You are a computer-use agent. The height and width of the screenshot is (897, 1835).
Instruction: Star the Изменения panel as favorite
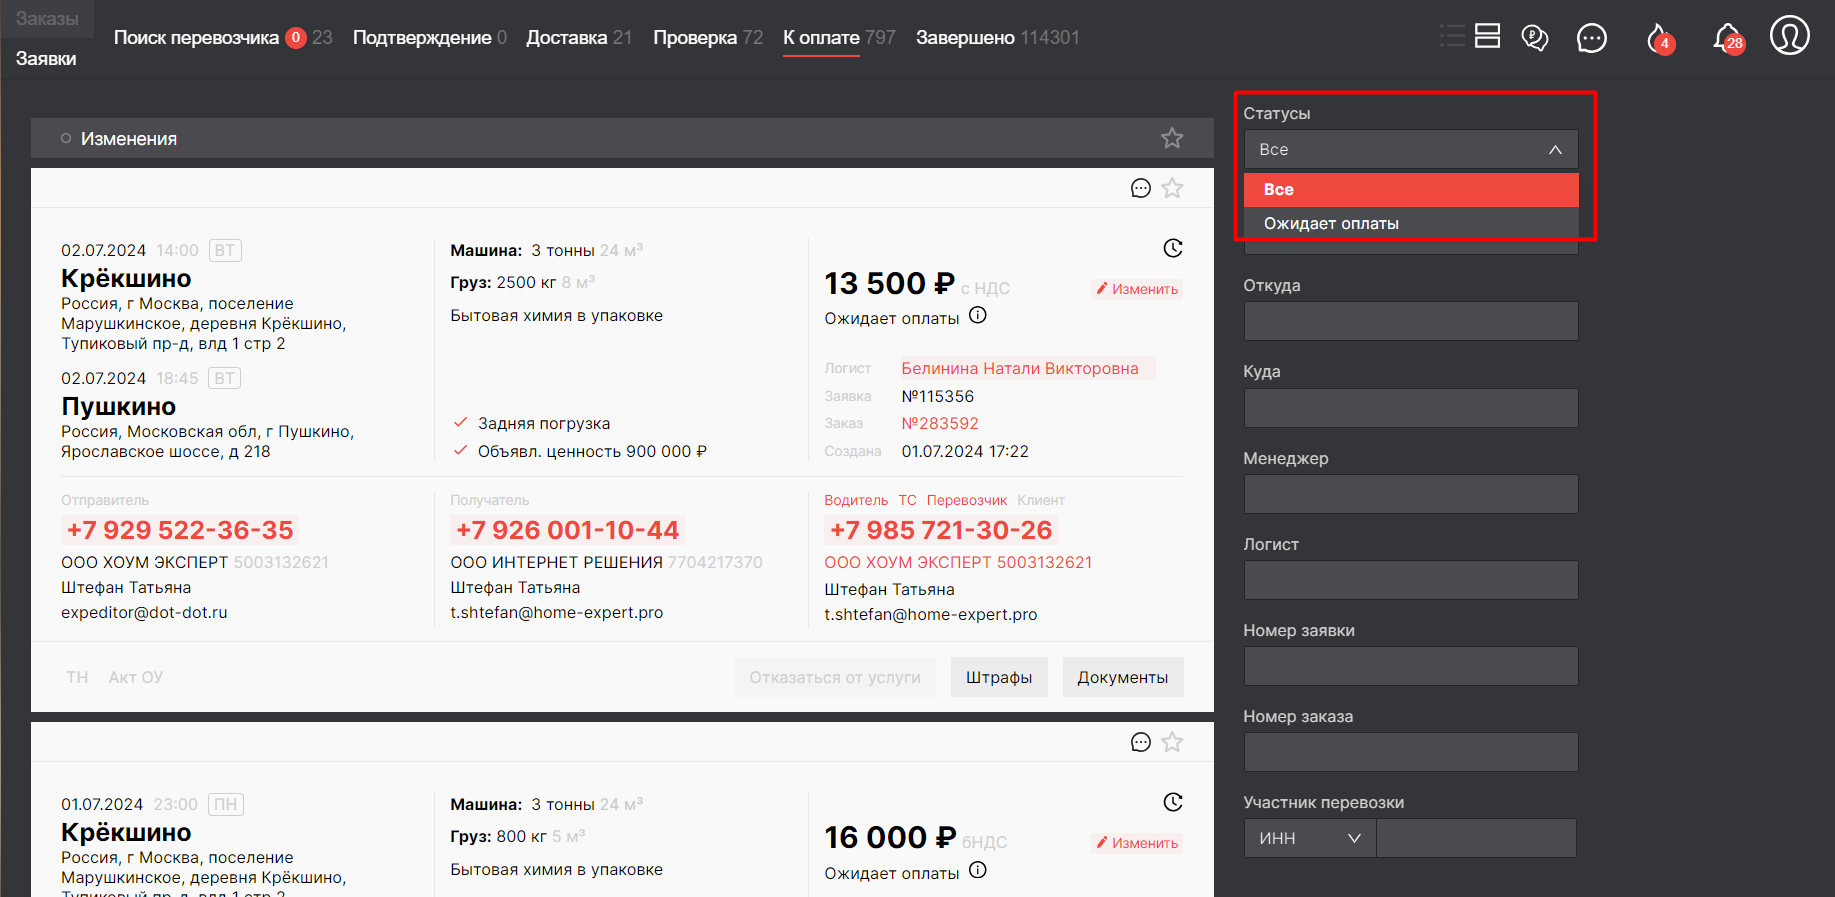tap(1172, 138)
